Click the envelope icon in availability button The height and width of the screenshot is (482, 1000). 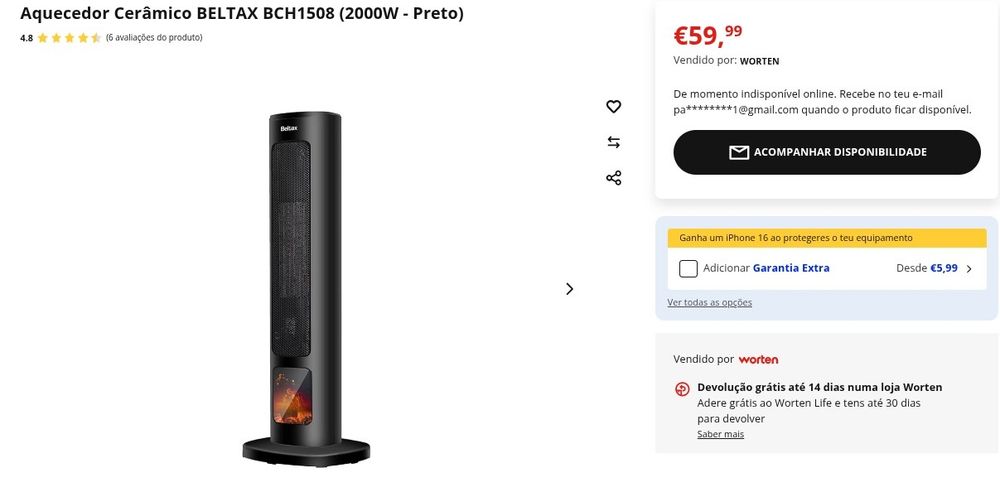click(739, 152)
